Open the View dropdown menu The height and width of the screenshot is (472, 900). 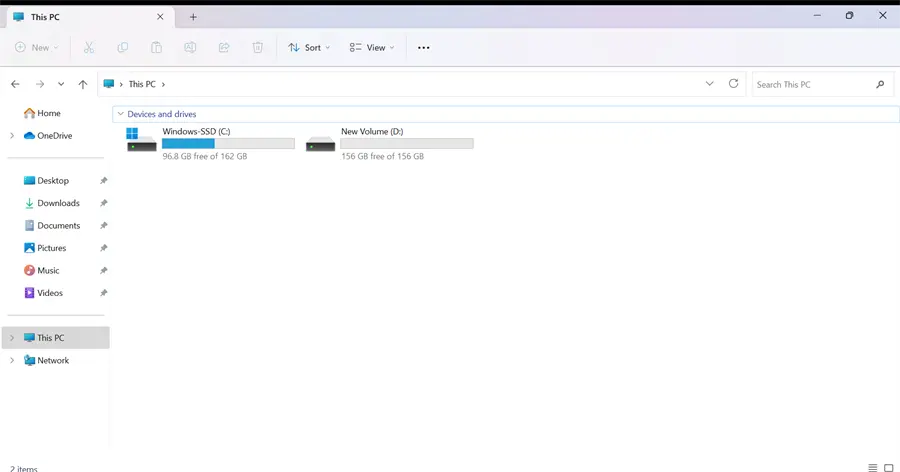point(372,48)
